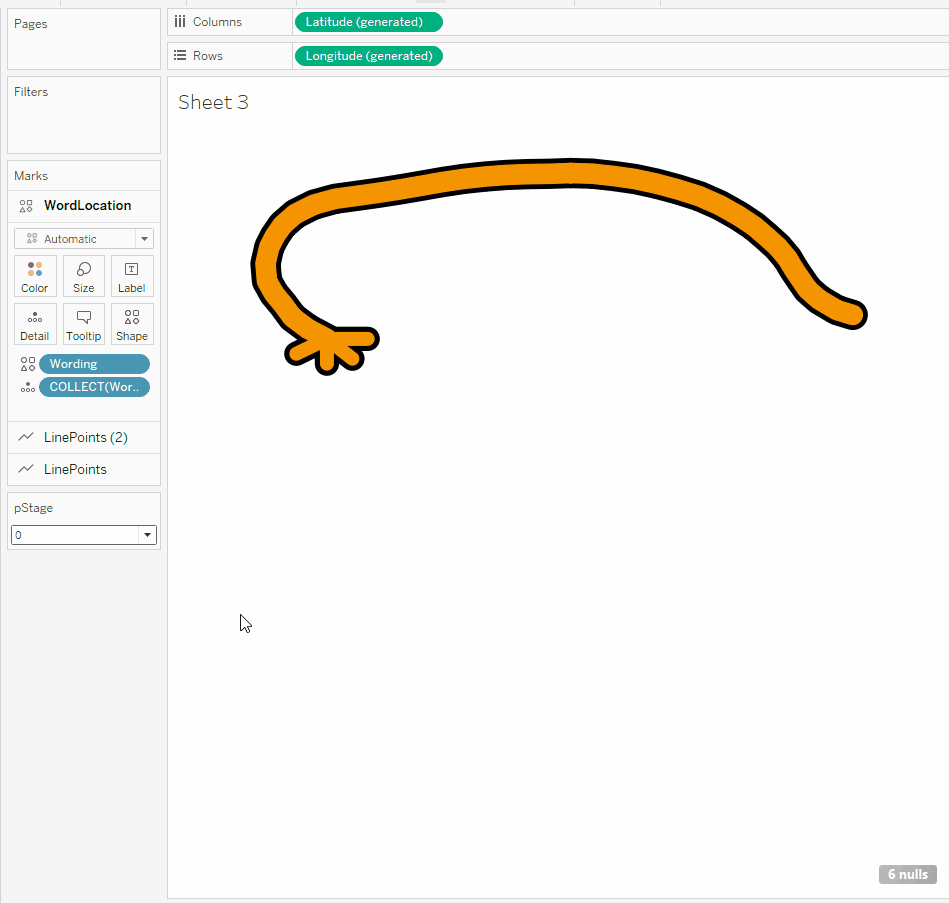949x903 pixels.
Task: Open the Label marks options
Action: 132,276
